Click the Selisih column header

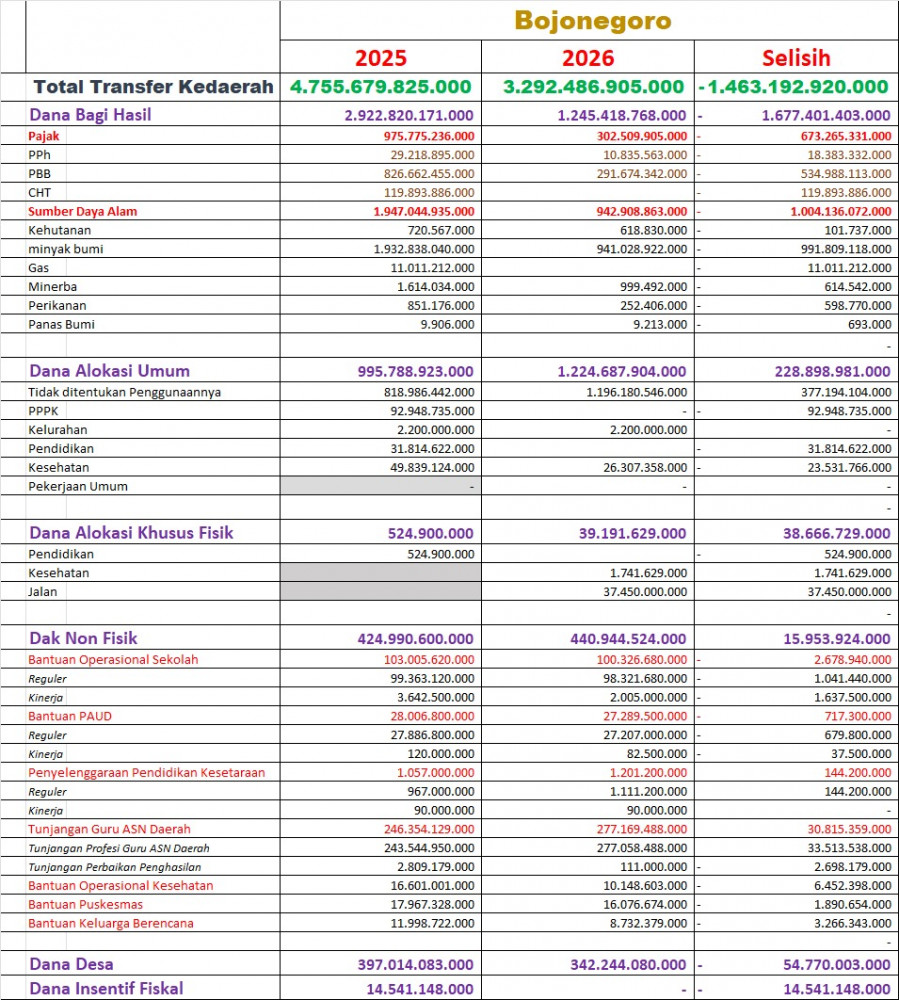point(796,58)
